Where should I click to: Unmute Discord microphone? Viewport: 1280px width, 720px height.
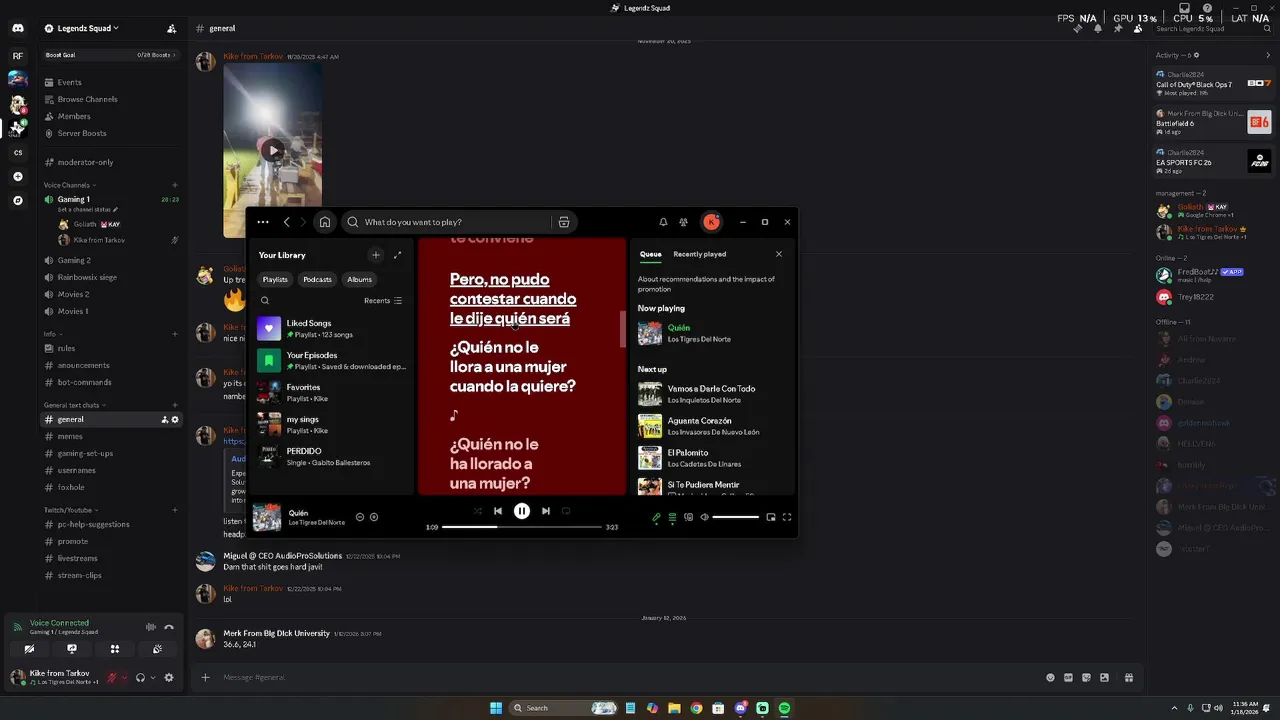tap(112, 677)
